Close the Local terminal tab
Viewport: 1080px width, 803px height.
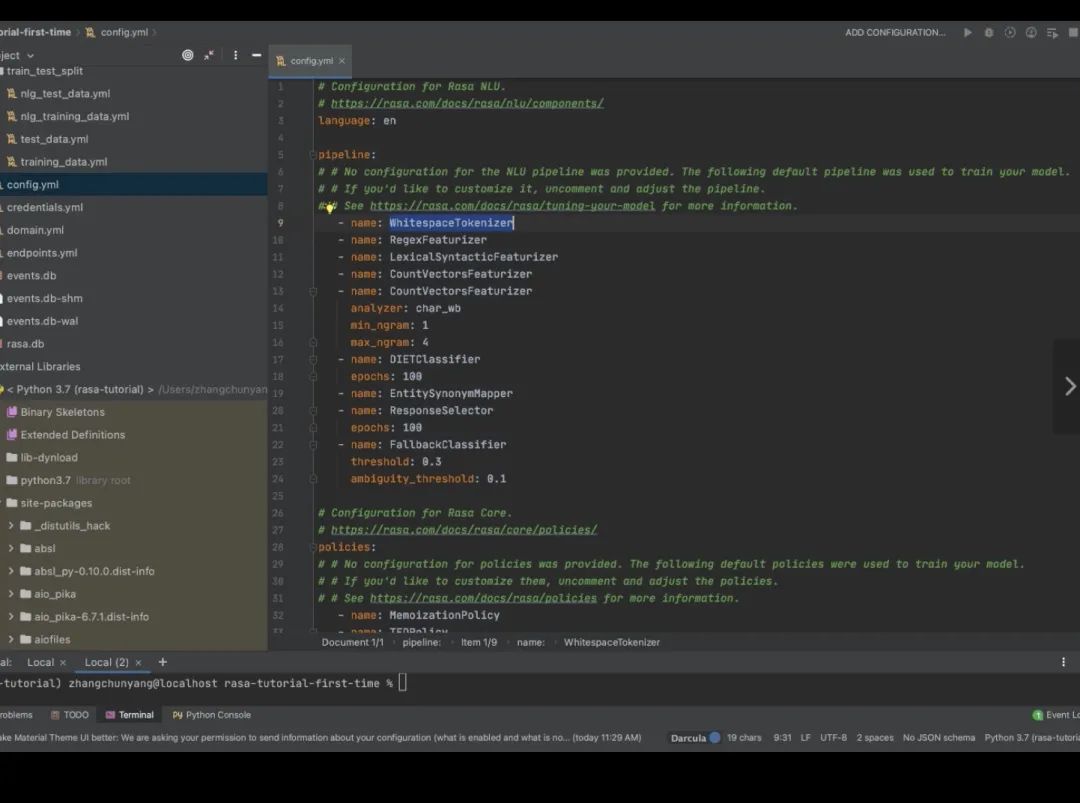coord(63,663)
